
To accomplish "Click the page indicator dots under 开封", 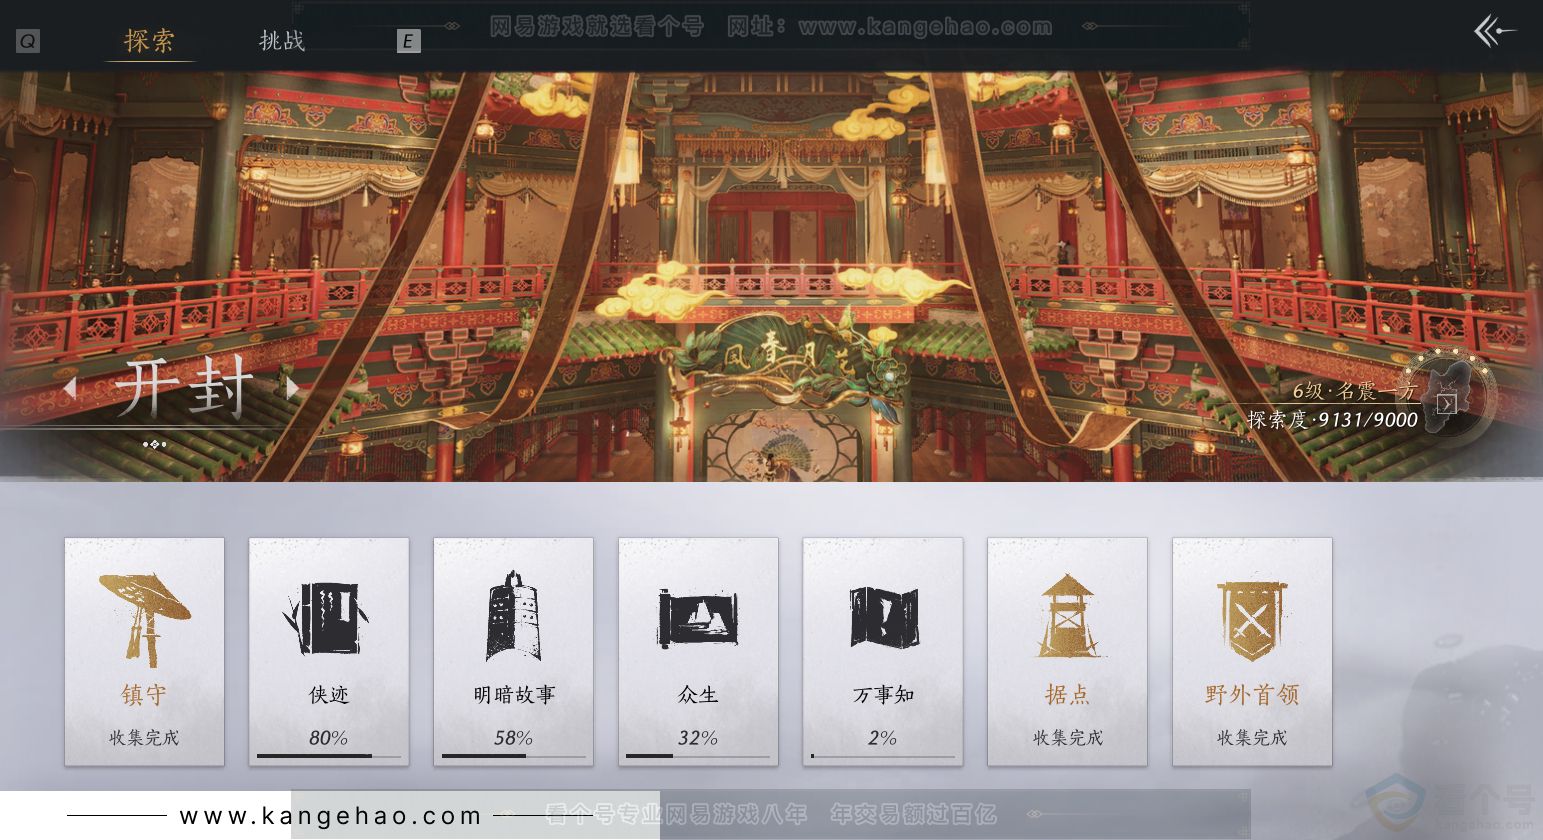I will pos(154,444).
